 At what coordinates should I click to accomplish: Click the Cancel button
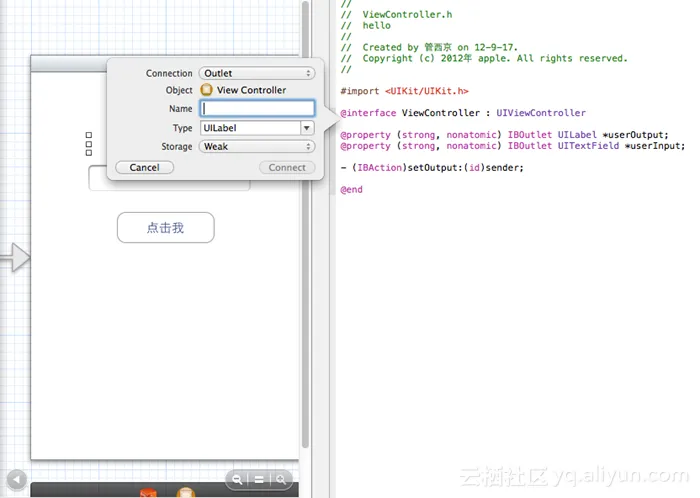click(x=145, y=167)
